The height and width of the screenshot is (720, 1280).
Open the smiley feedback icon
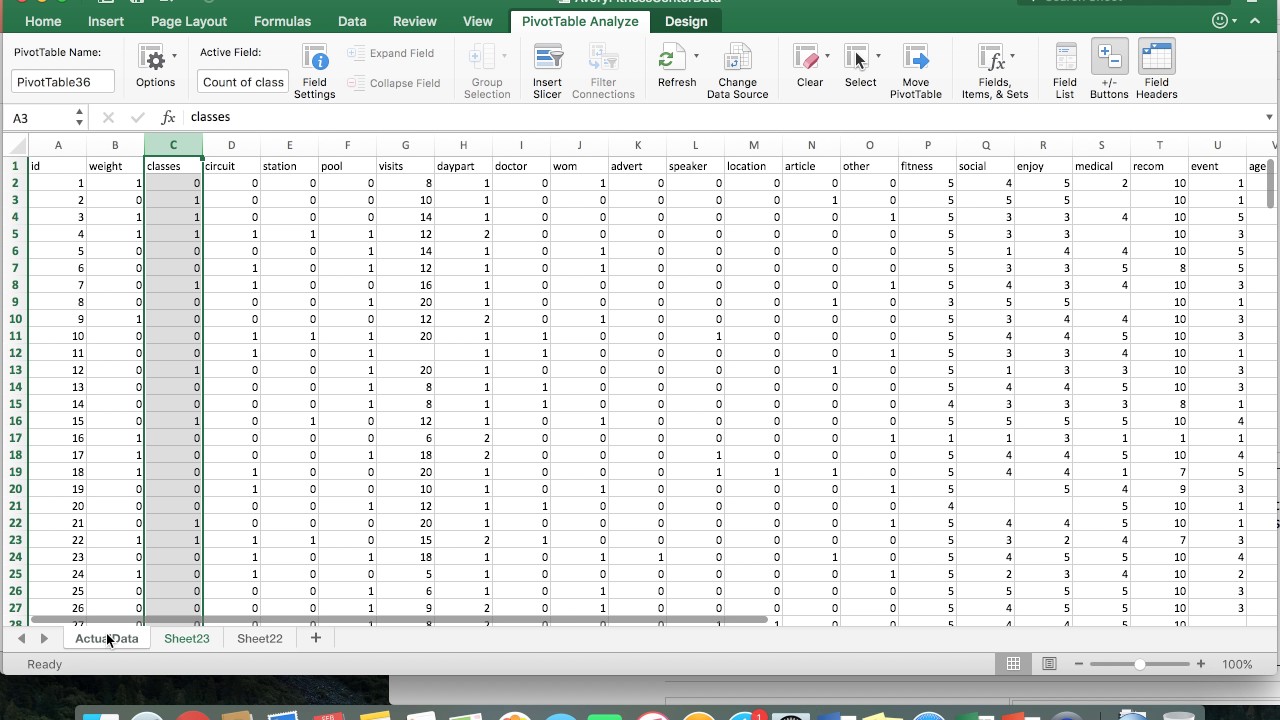1220,20
